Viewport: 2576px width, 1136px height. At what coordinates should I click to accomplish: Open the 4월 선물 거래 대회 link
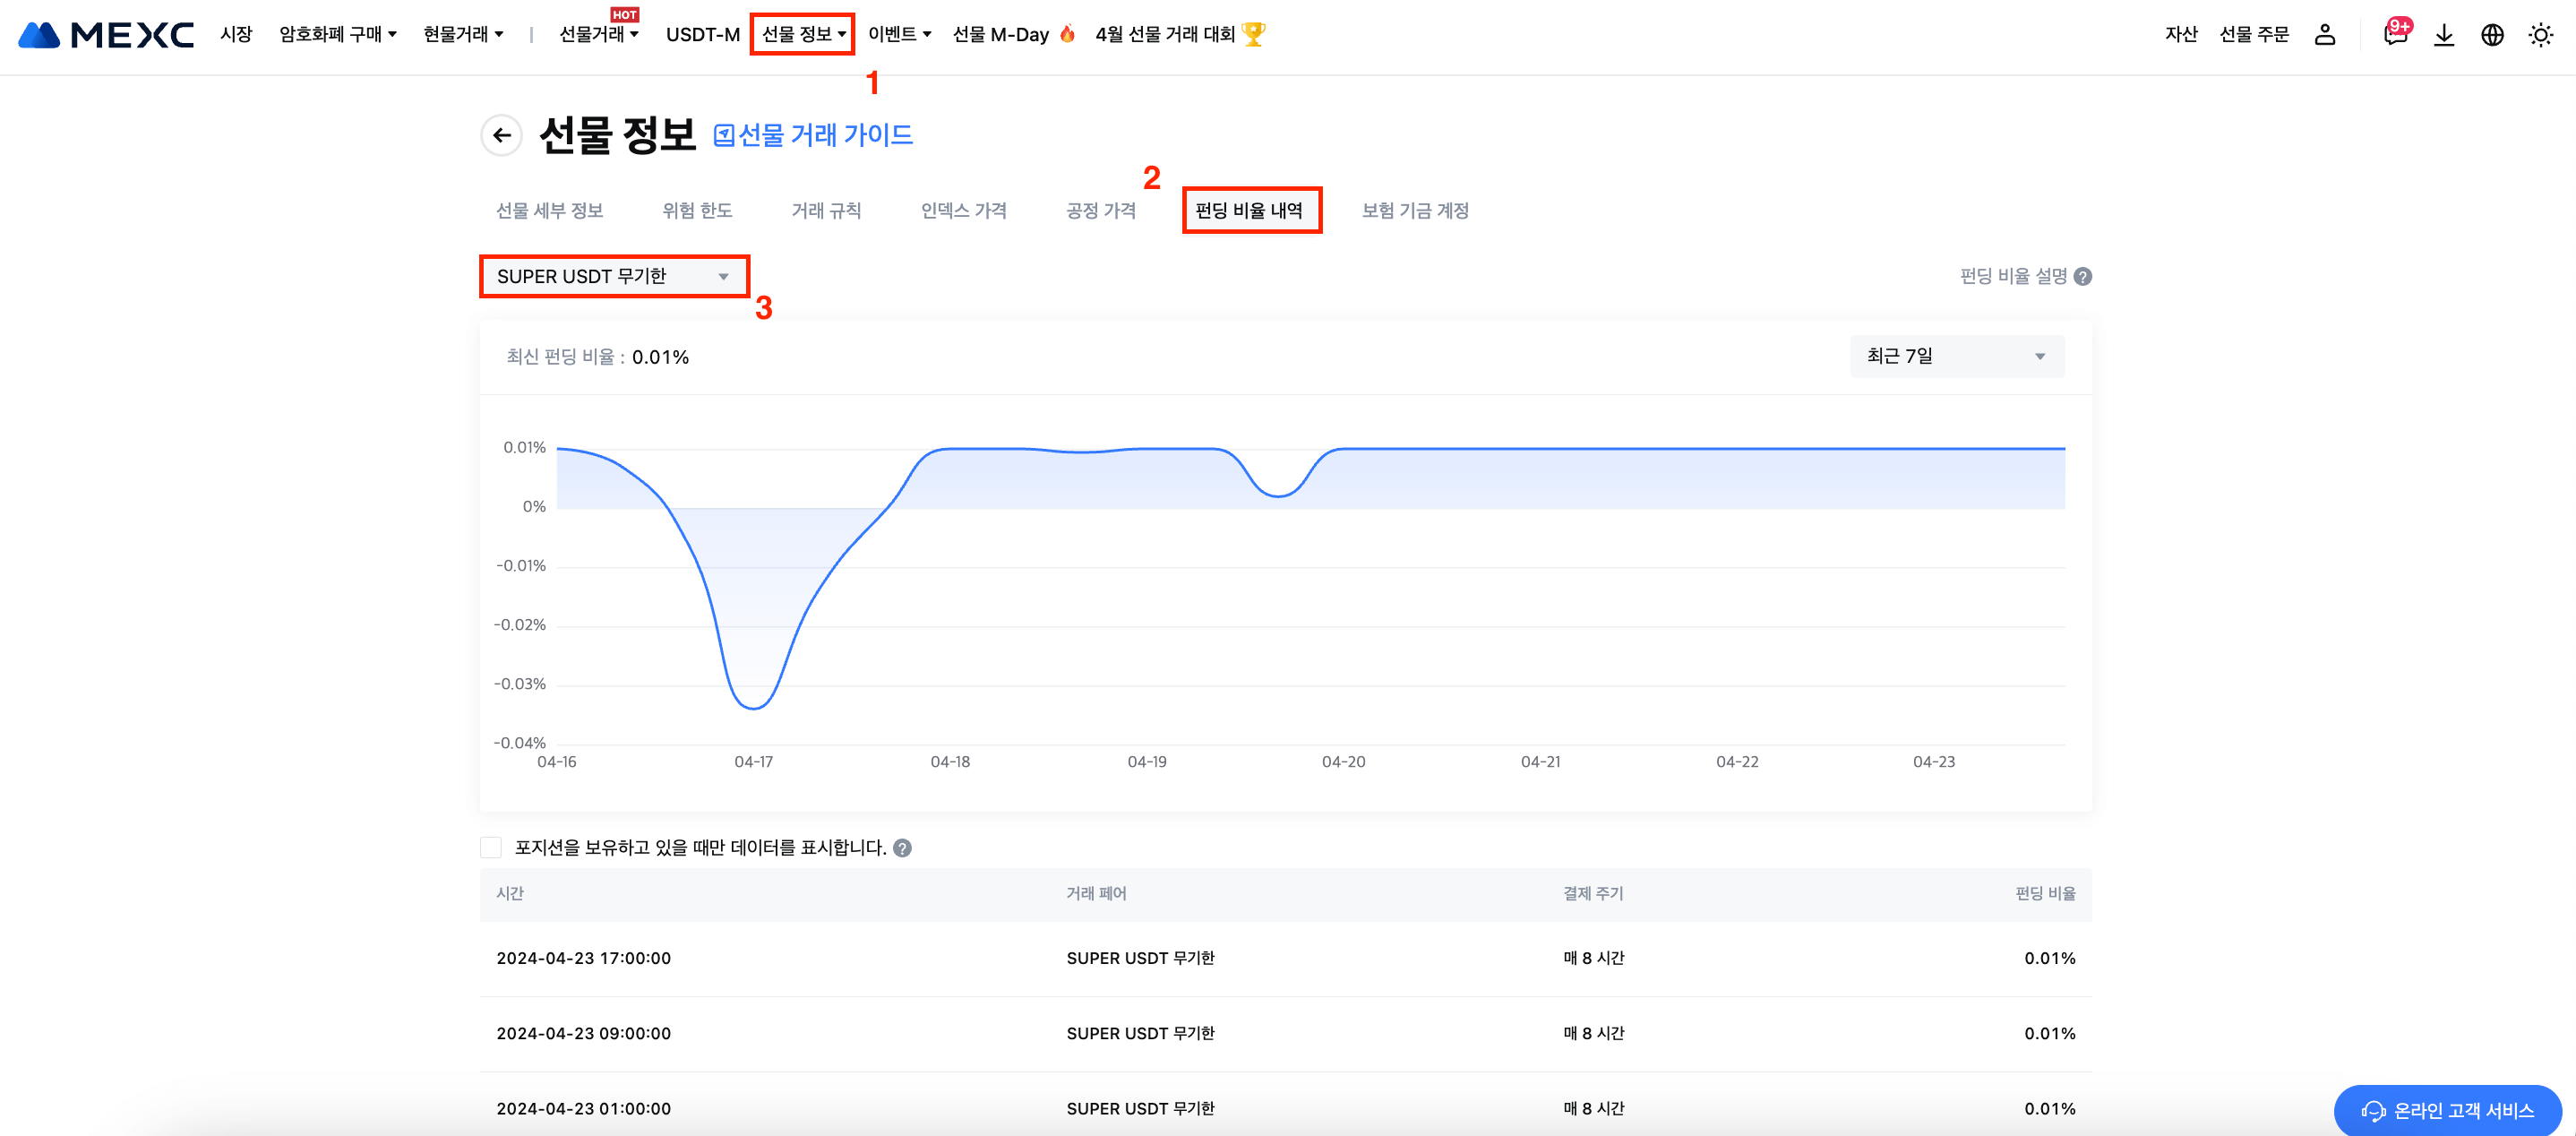click(x=1179, y=35)
